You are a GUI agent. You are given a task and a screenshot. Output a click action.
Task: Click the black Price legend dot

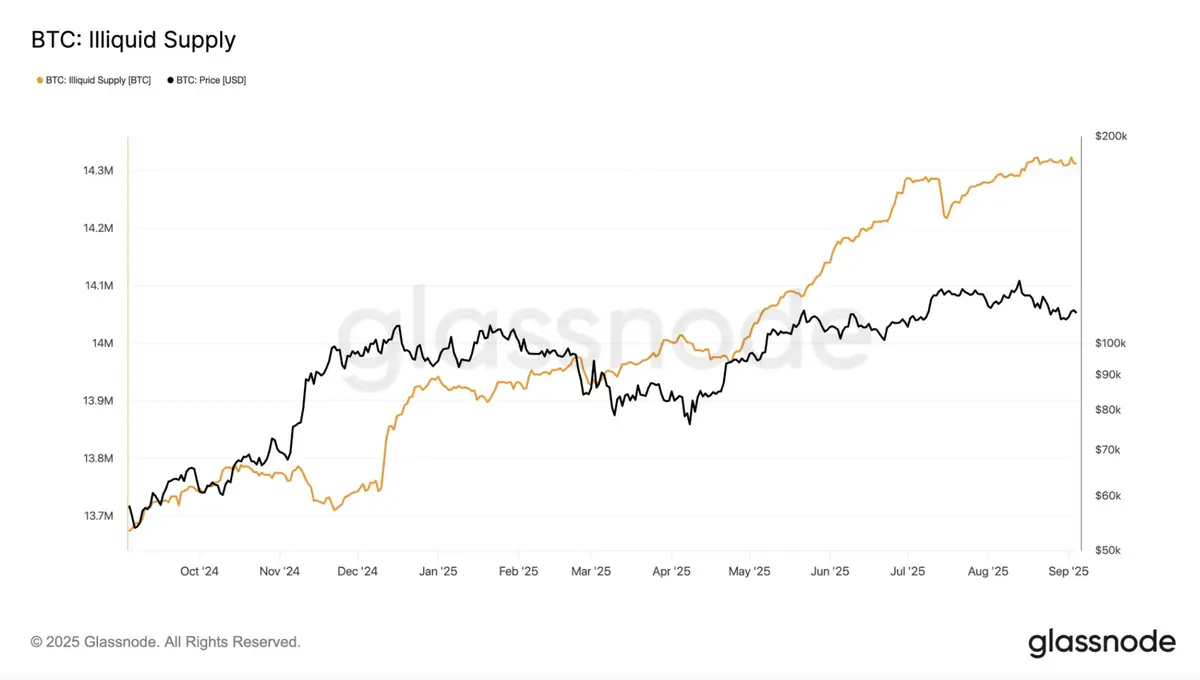(x=170, y=80)
